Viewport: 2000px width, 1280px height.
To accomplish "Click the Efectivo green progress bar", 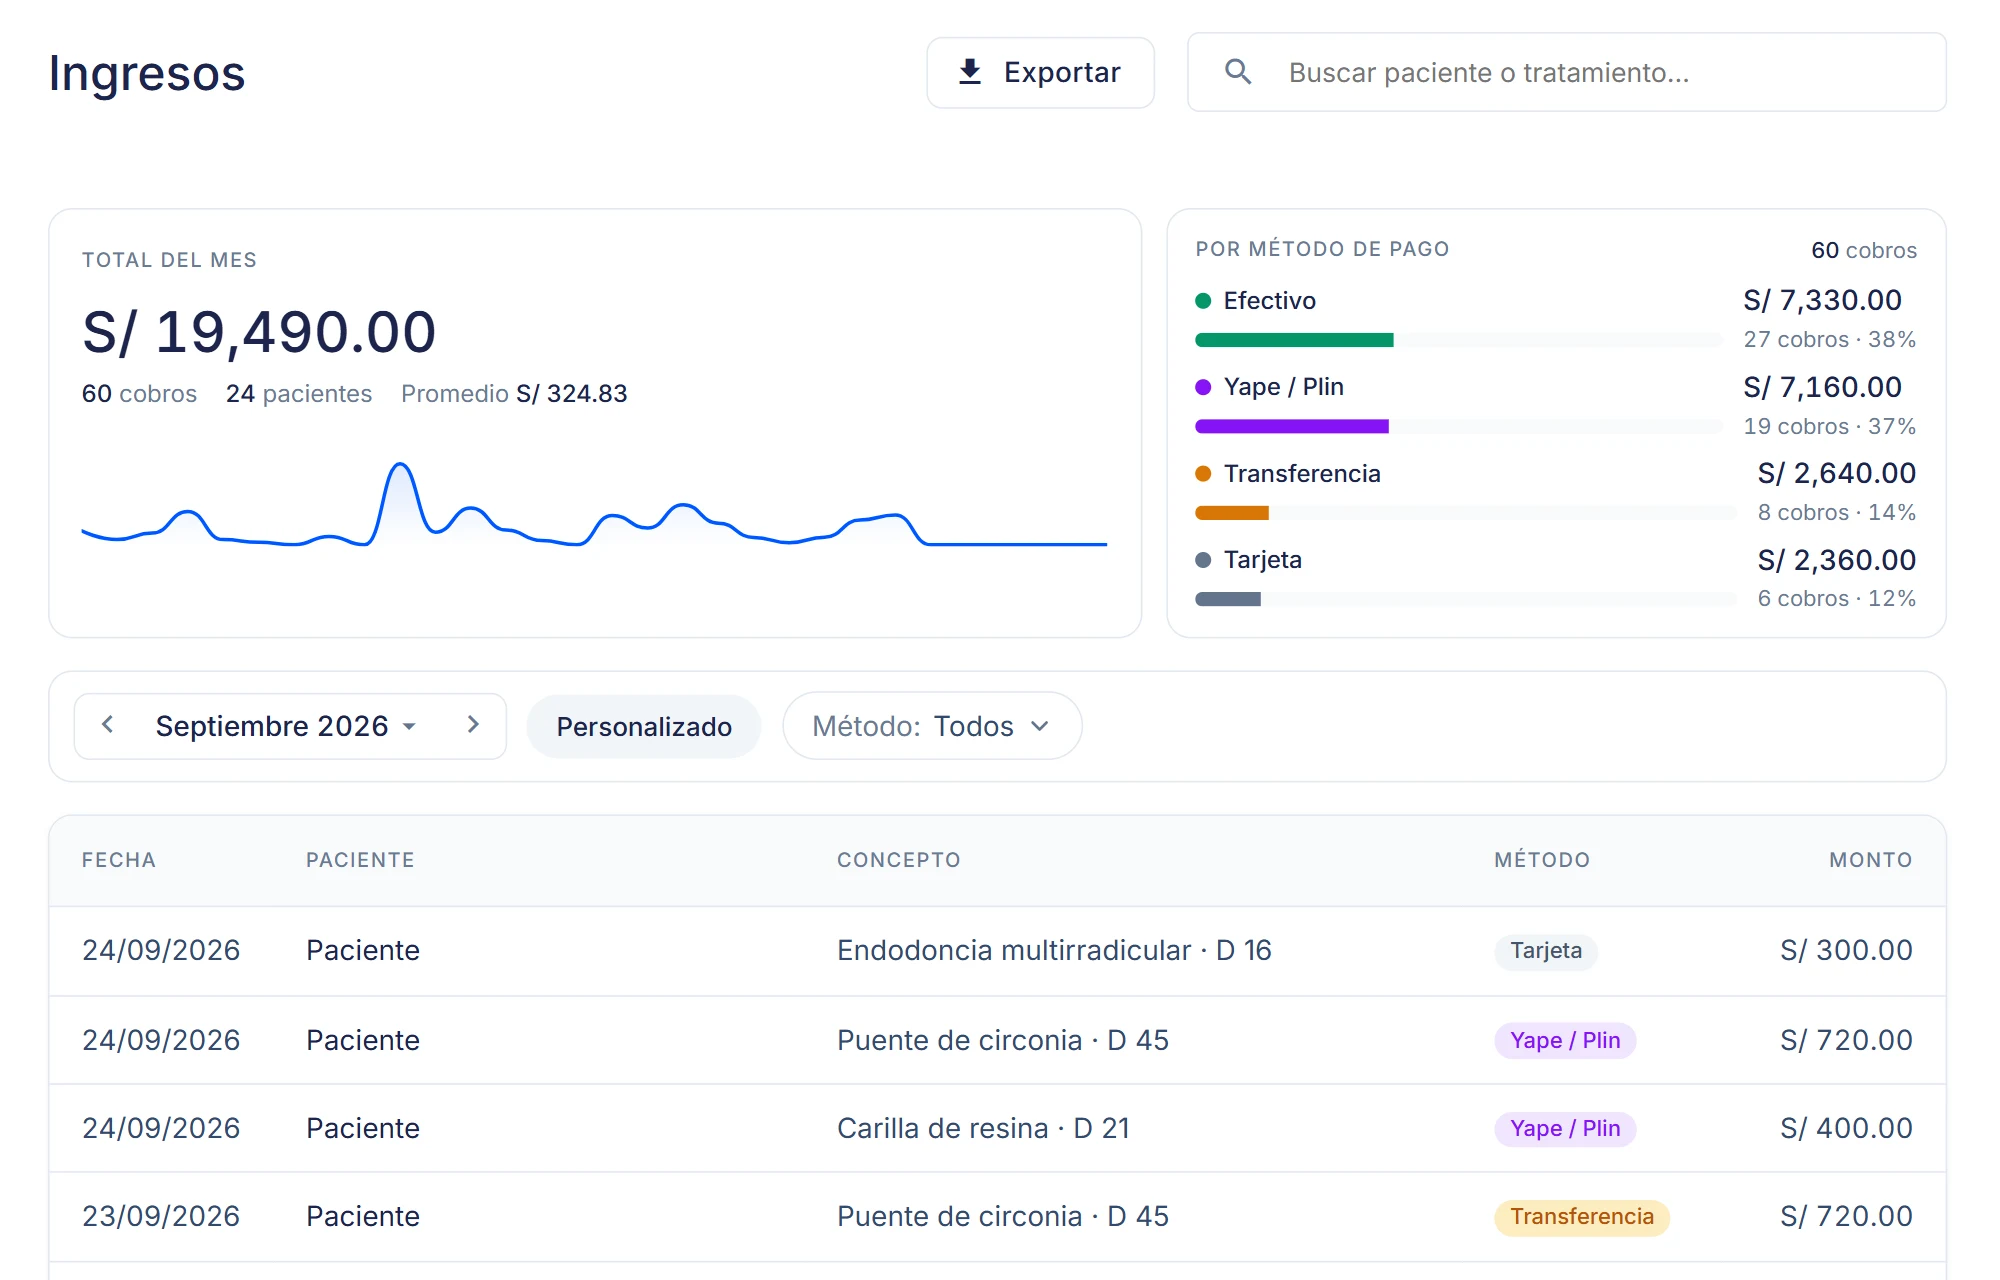I will coord(1294,340).
